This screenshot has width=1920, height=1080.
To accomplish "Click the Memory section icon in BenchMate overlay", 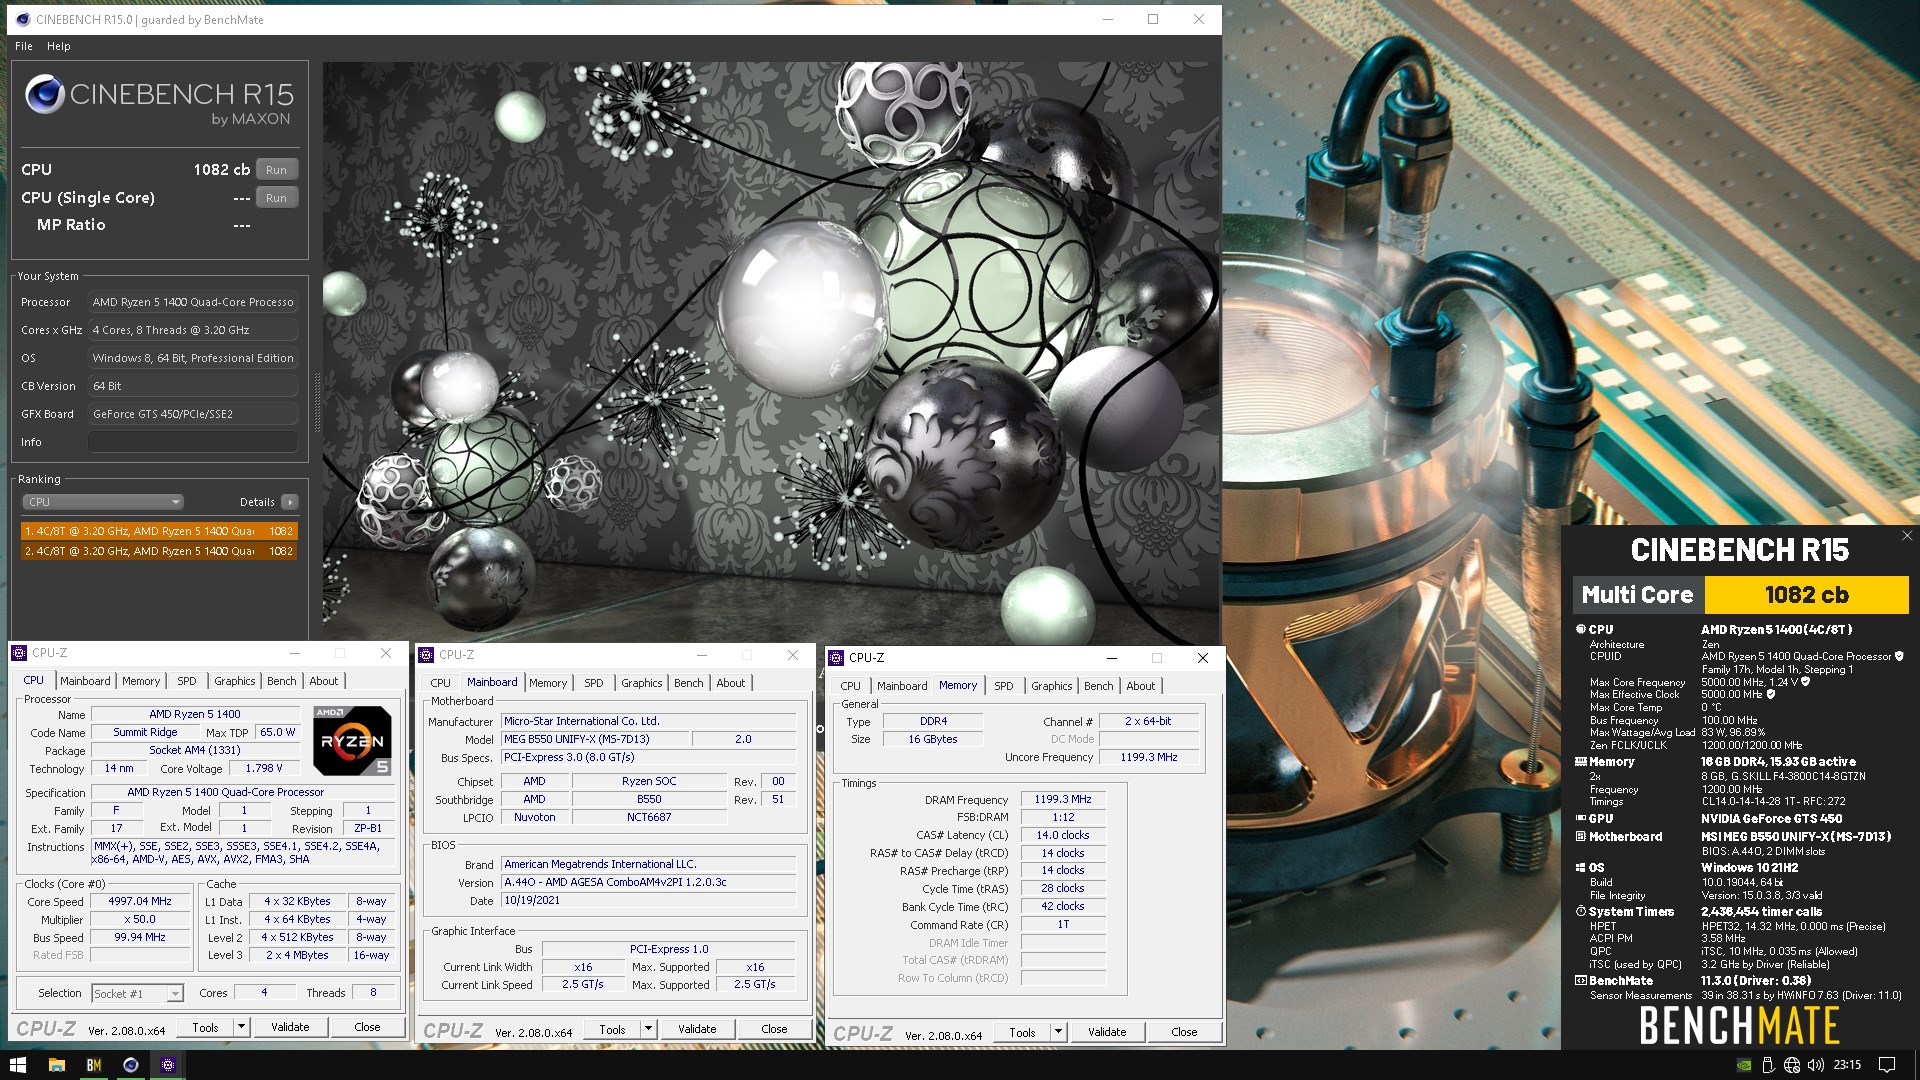I will 1581,762.
